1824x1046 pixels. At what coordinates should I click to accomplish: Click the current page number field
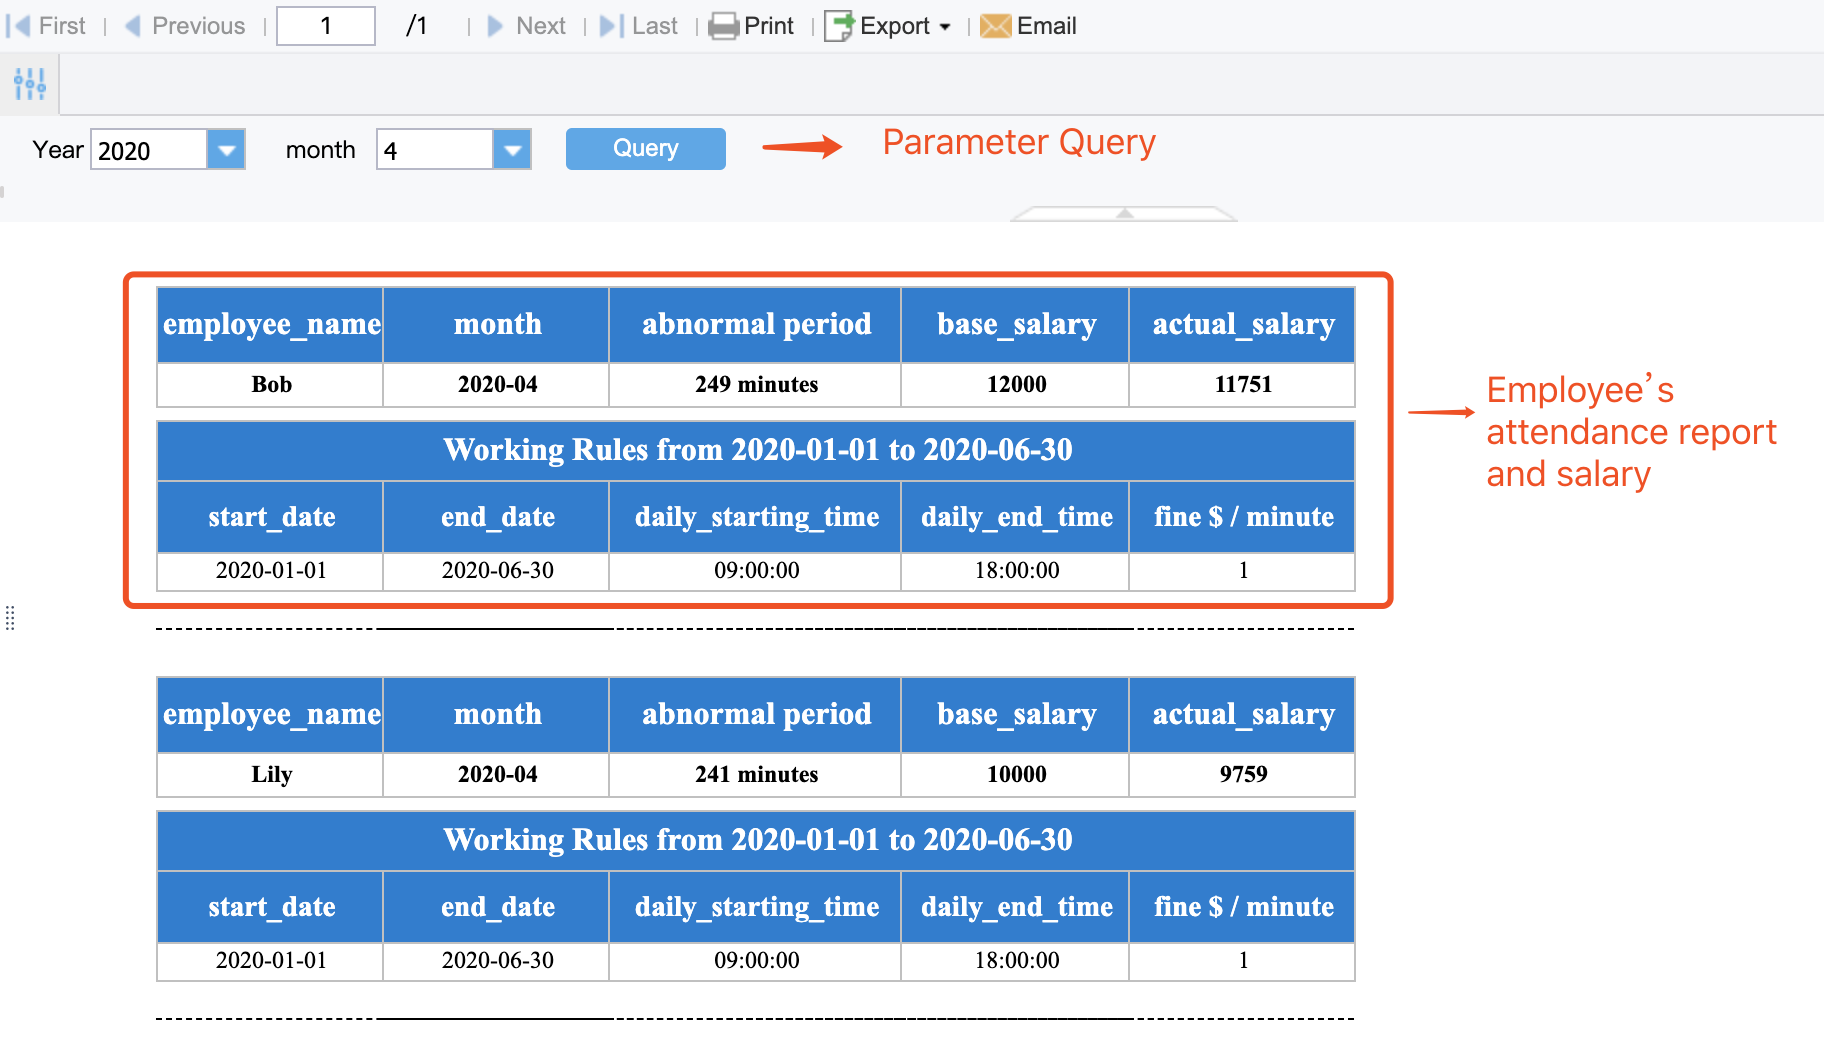click(x=326, y=26)
